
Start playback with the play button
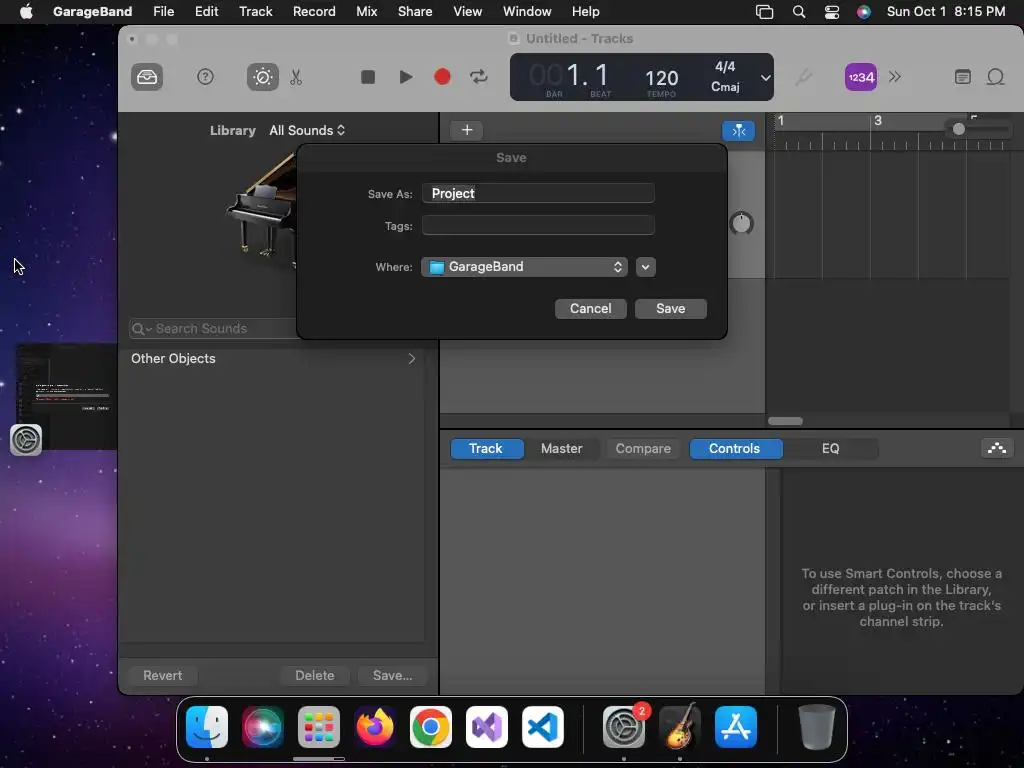click(406, 77)
